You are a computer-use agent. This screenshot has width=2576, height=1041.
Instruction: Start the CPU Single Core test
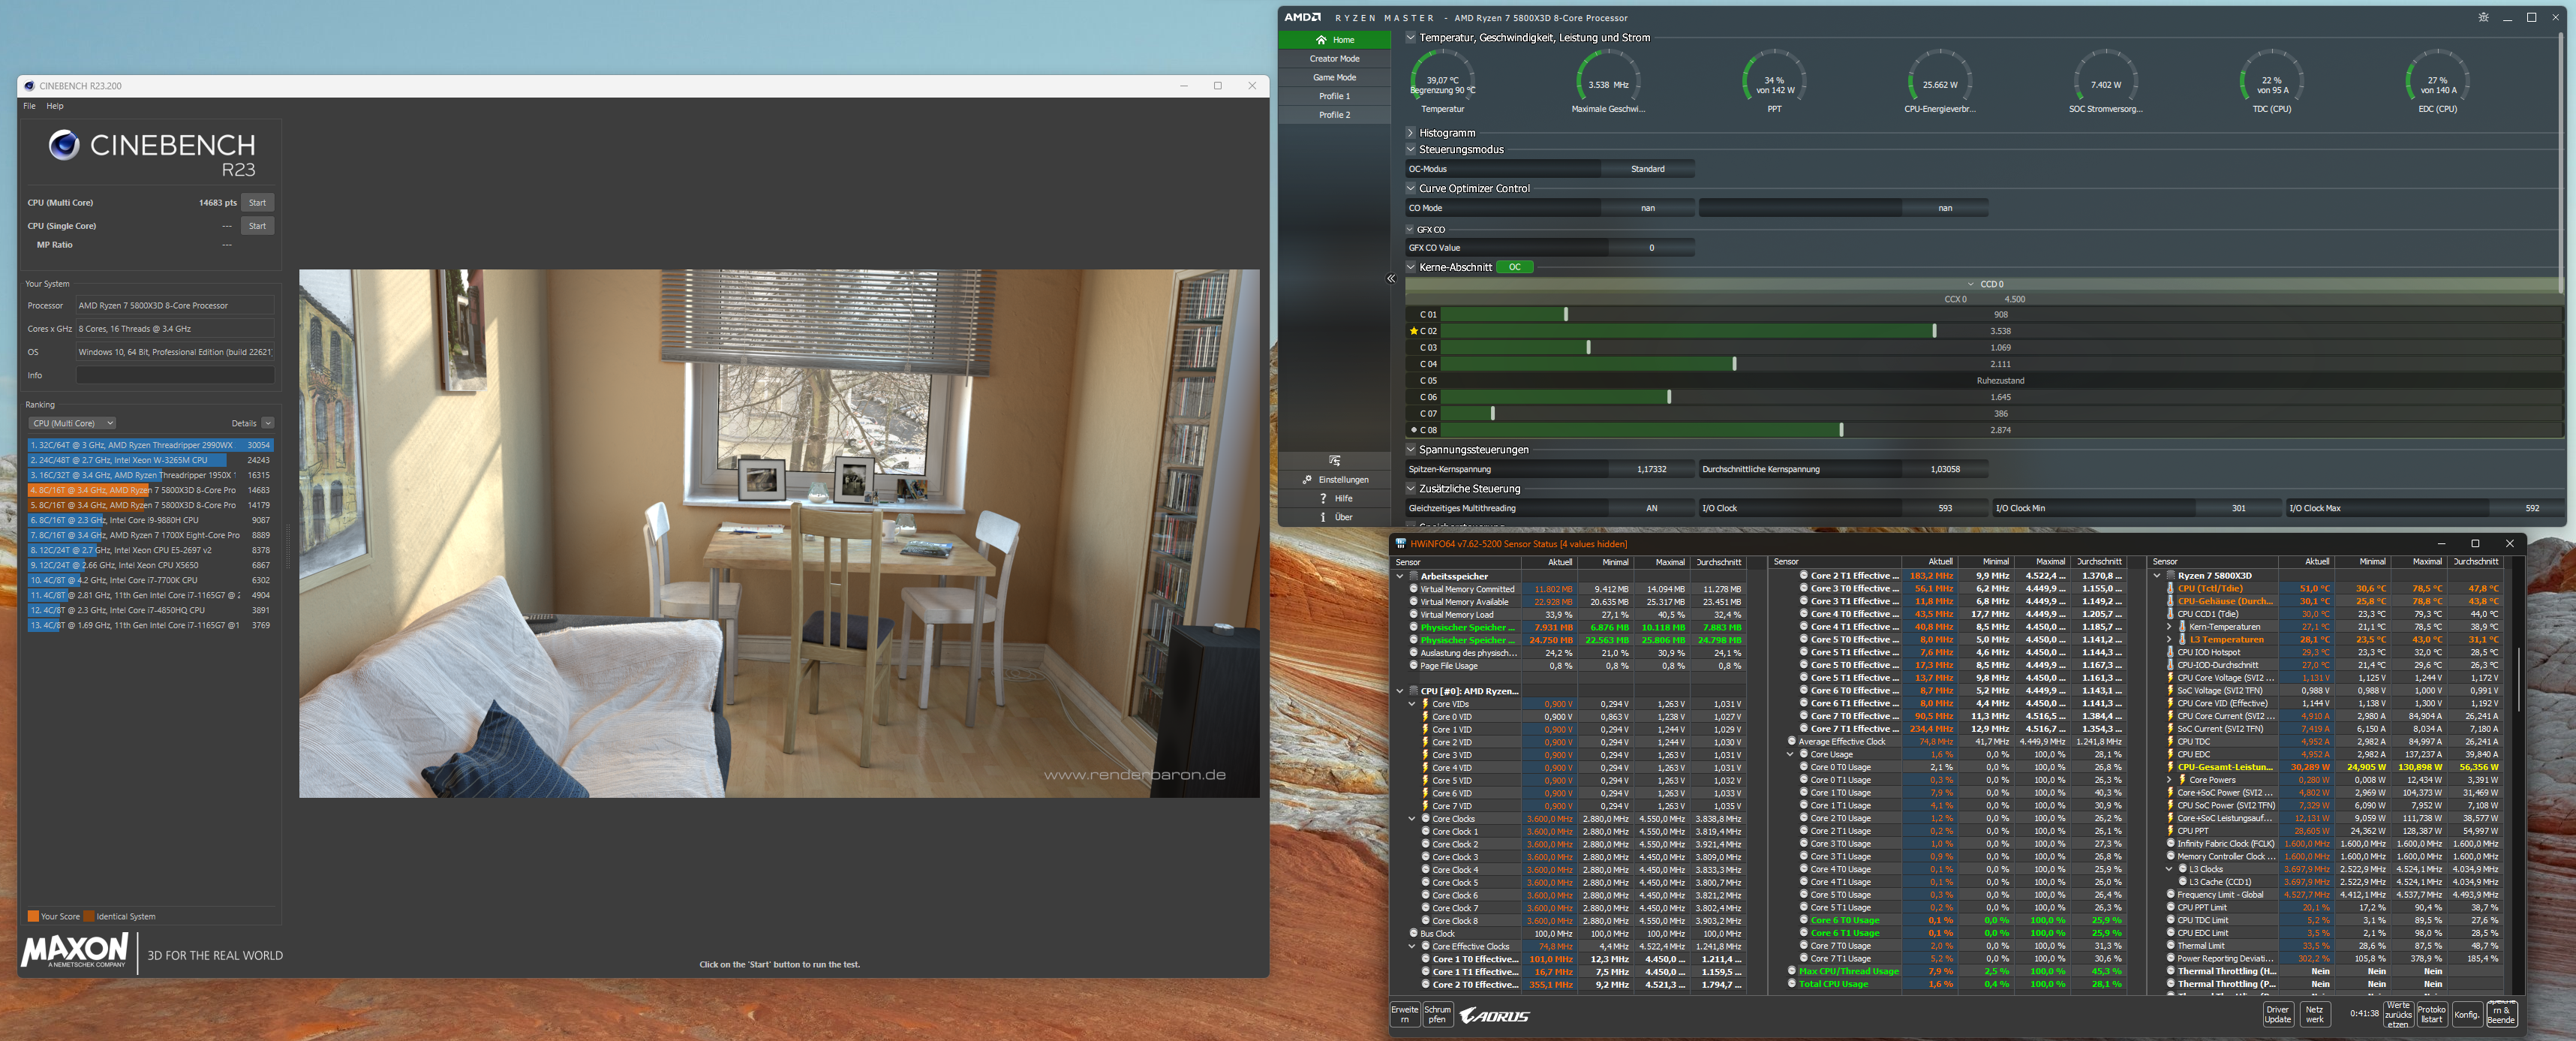[x=257, y=226]
